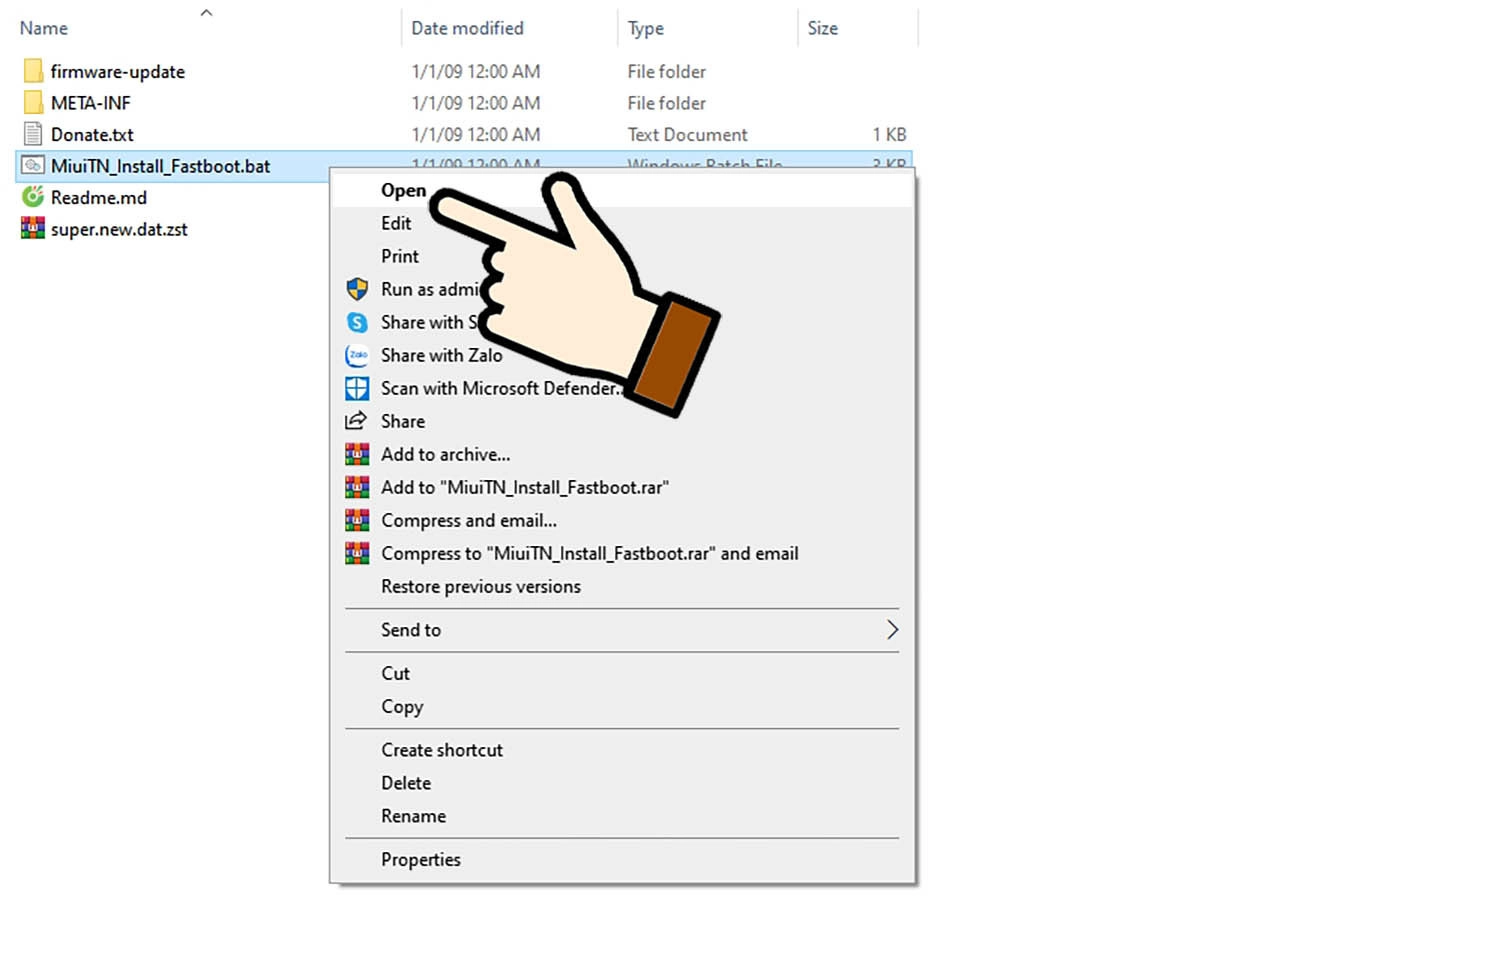Click the Donate.txt text file icon
Screen dimensions: 1500x980
click(x=33, y=134)
